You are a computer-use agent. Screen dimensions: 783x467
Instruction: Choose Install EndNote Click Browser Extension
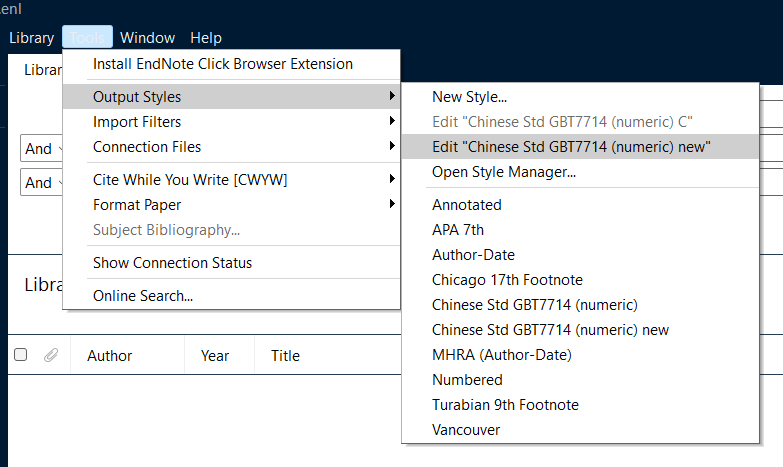pos(232,64)
